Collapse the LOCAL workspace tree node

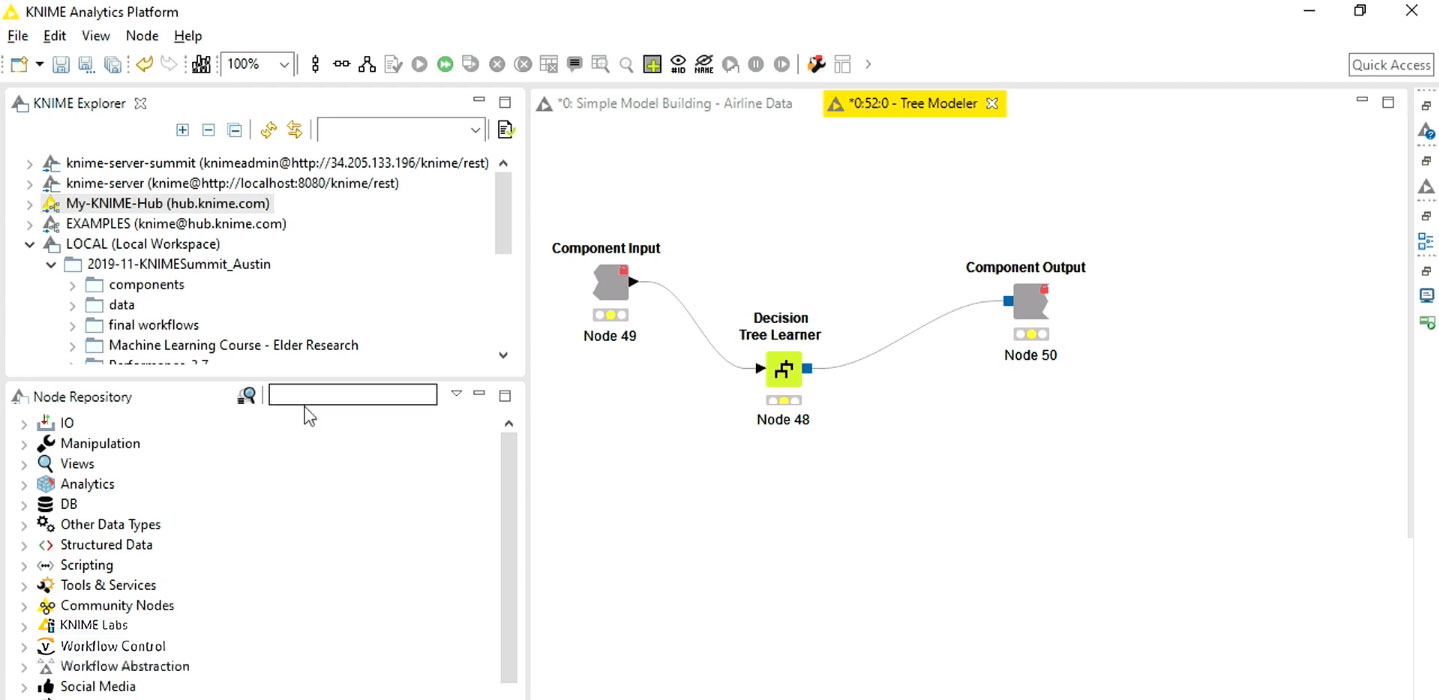pos(29,244)
